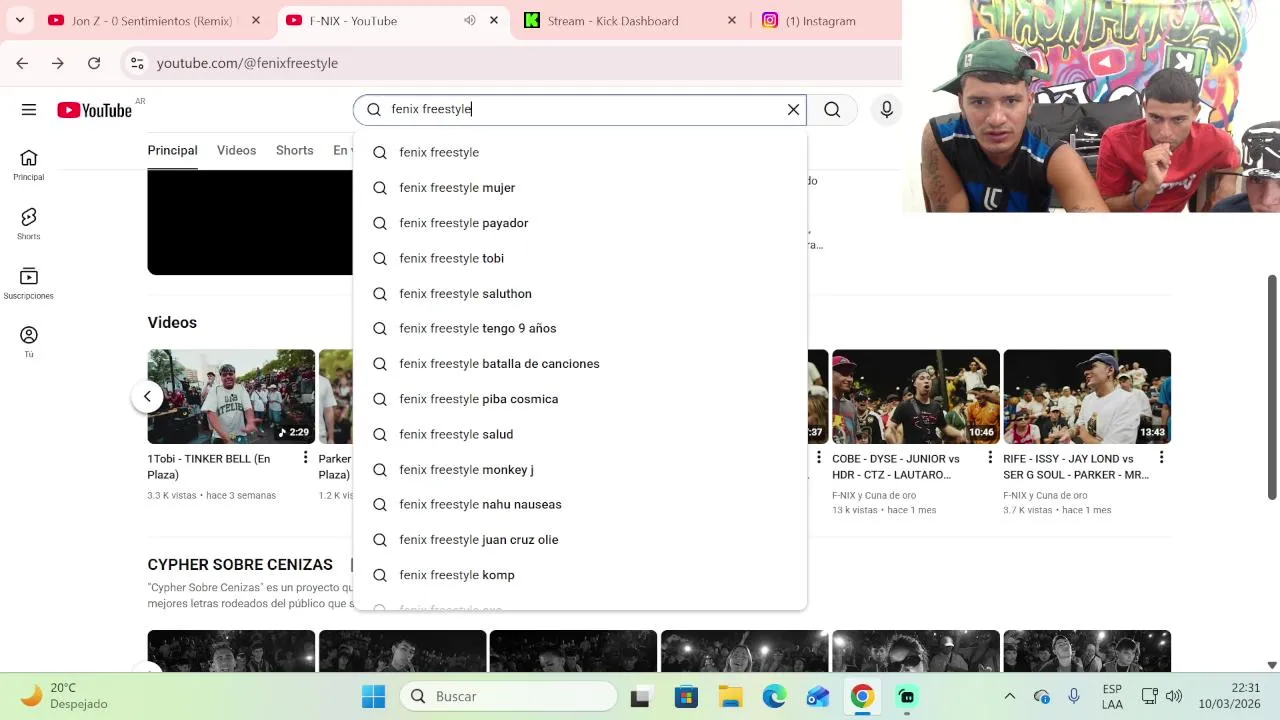Open the RIFE - ISSY - JAY LOND video thumbnail
1280x720 pixels.
coord(1087,396)
